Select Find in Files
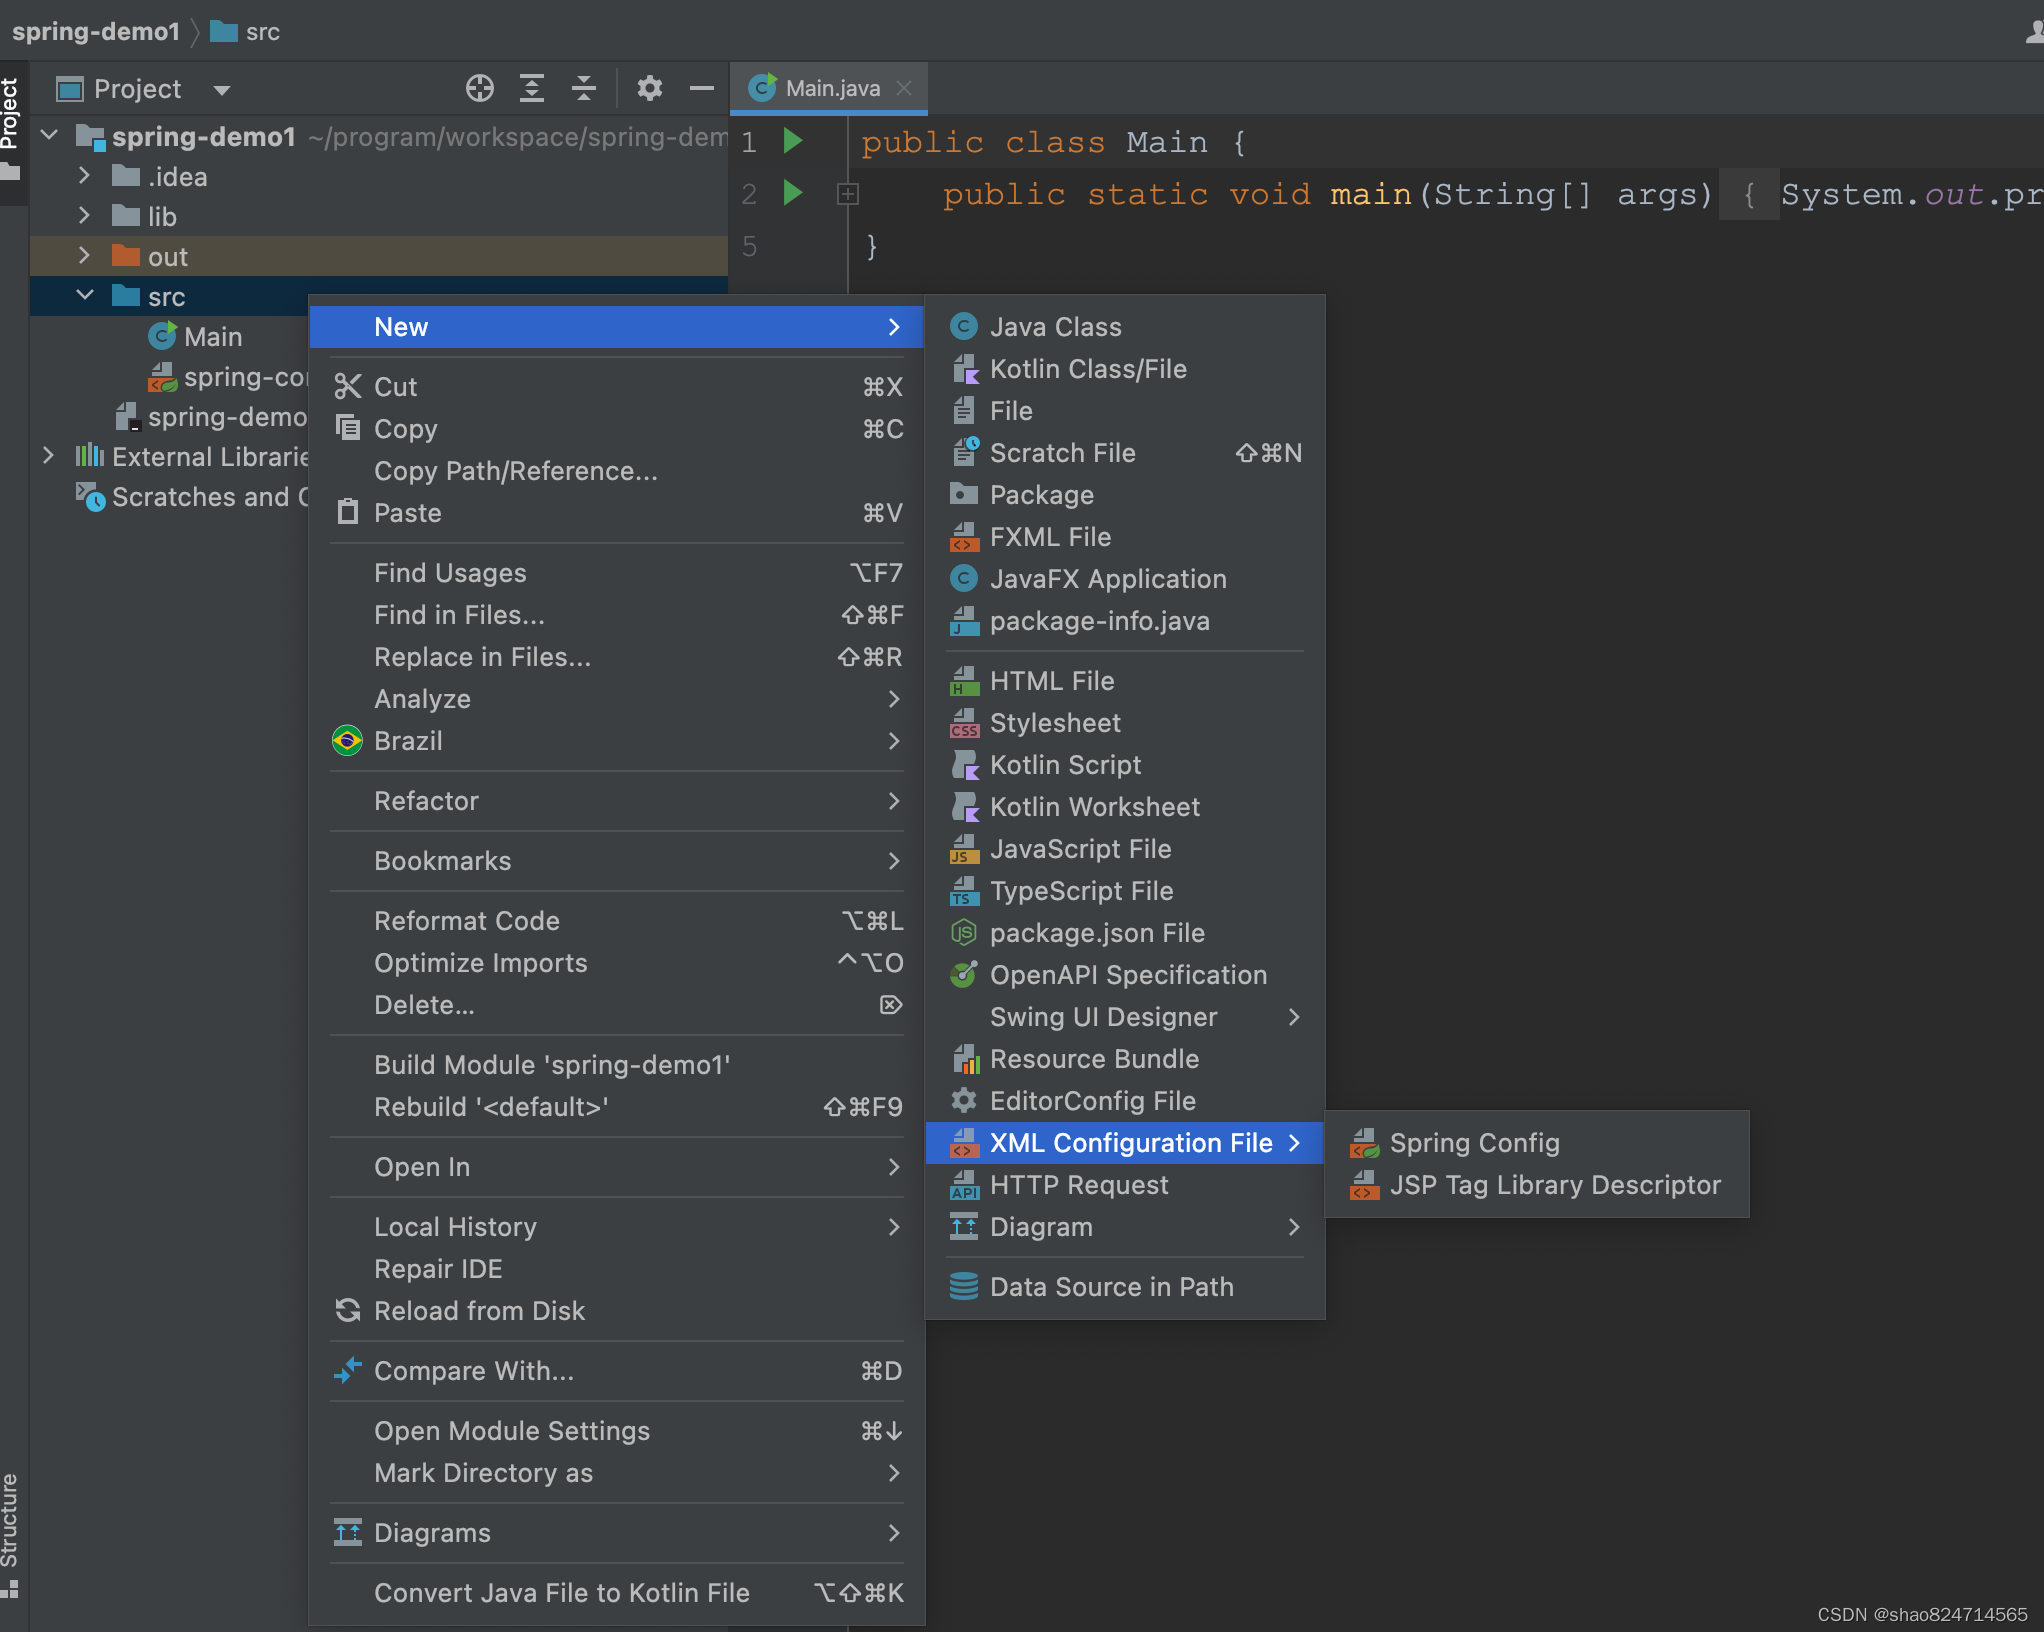 [x=616, y=615]
